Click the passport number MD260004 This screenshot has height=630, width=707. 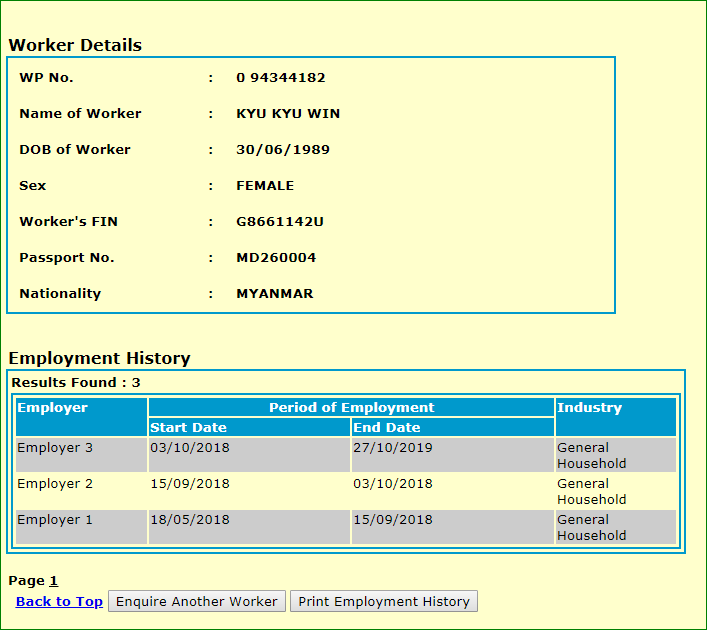click(276, 258)
